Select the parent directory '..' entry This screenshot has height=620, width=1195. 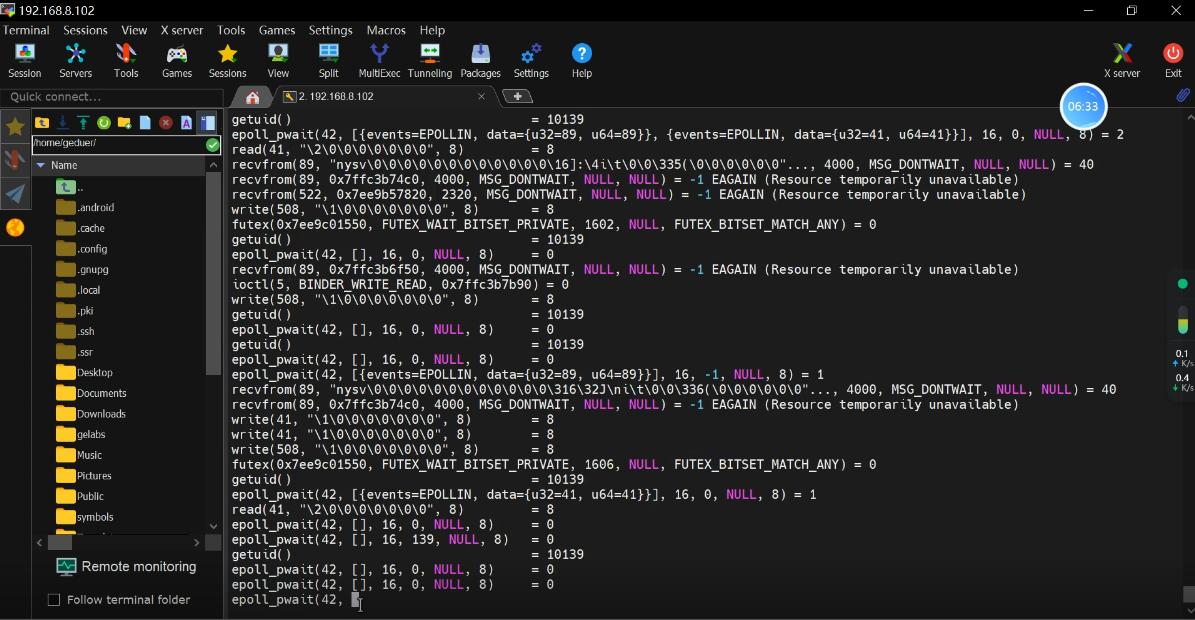tap(70, 187)
